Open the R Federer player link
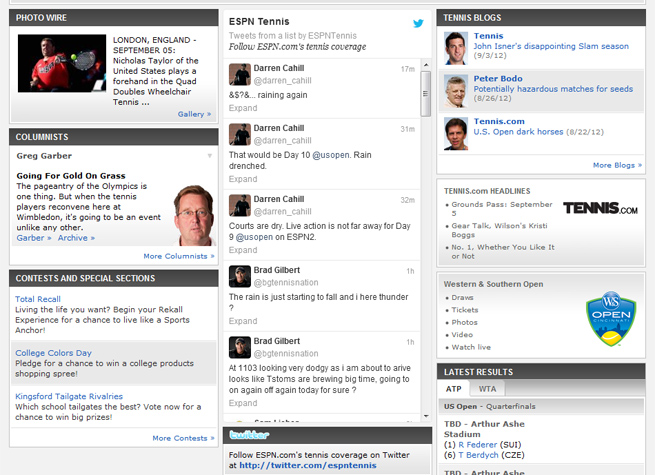Screen dimensions: 655x475 tap(477, 445)
